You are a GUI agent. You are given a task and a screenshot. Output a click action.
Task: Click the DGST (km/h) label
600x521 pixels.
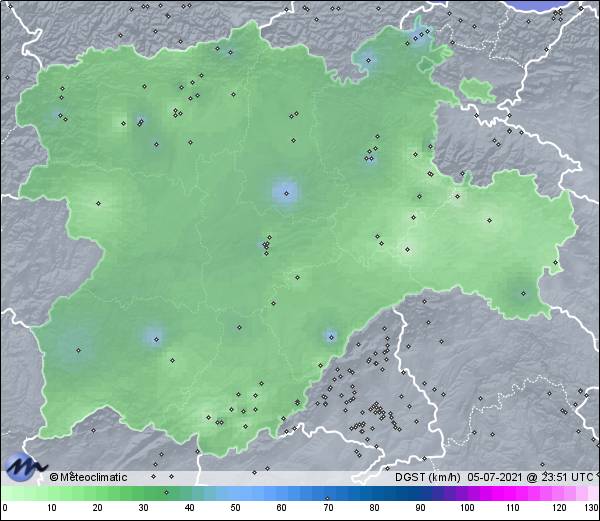[x=428, y=477]
